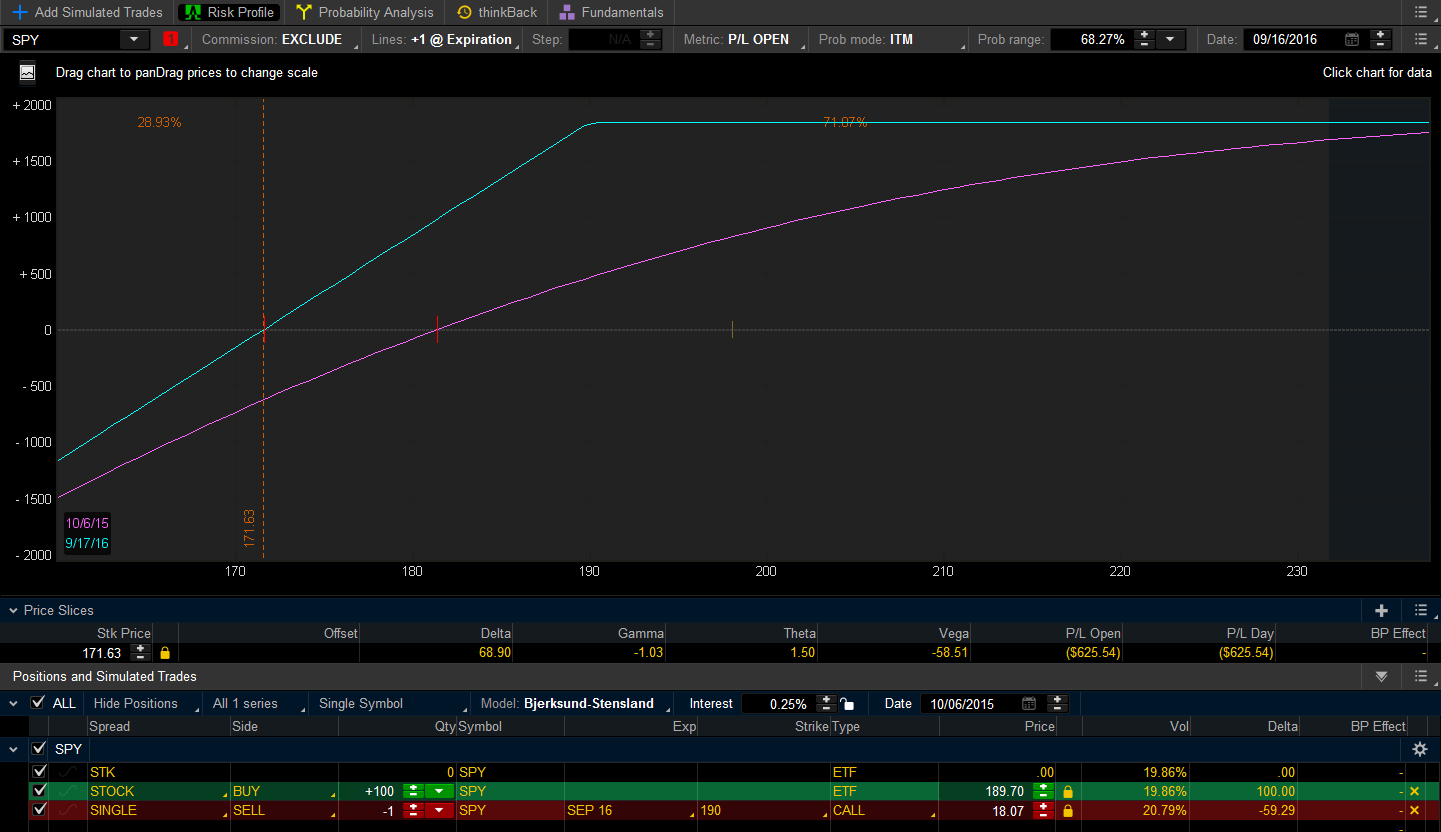Screen dimensions: 1441x832
Task: Open the Probability Analysis tab
Action: [x=364, y=12]
